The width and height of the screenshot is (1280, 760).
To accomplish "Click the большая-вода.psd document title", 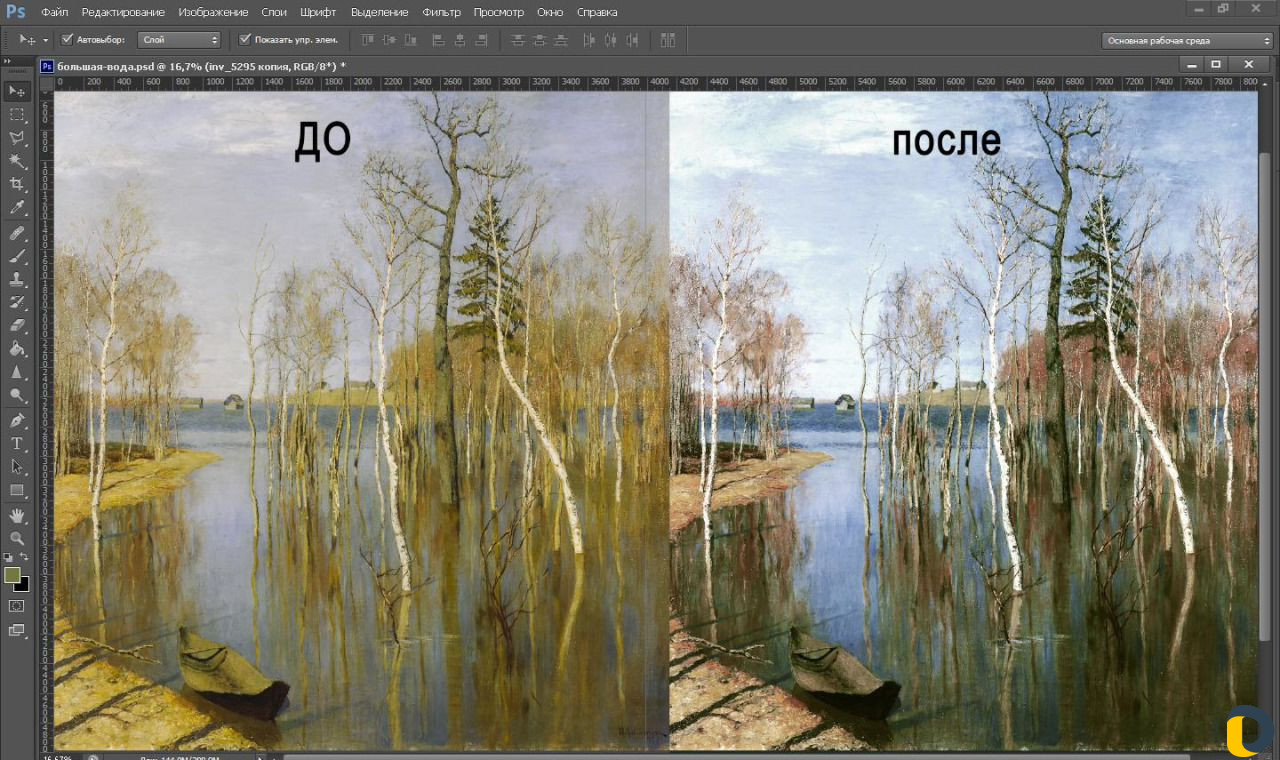I will 202,66.
